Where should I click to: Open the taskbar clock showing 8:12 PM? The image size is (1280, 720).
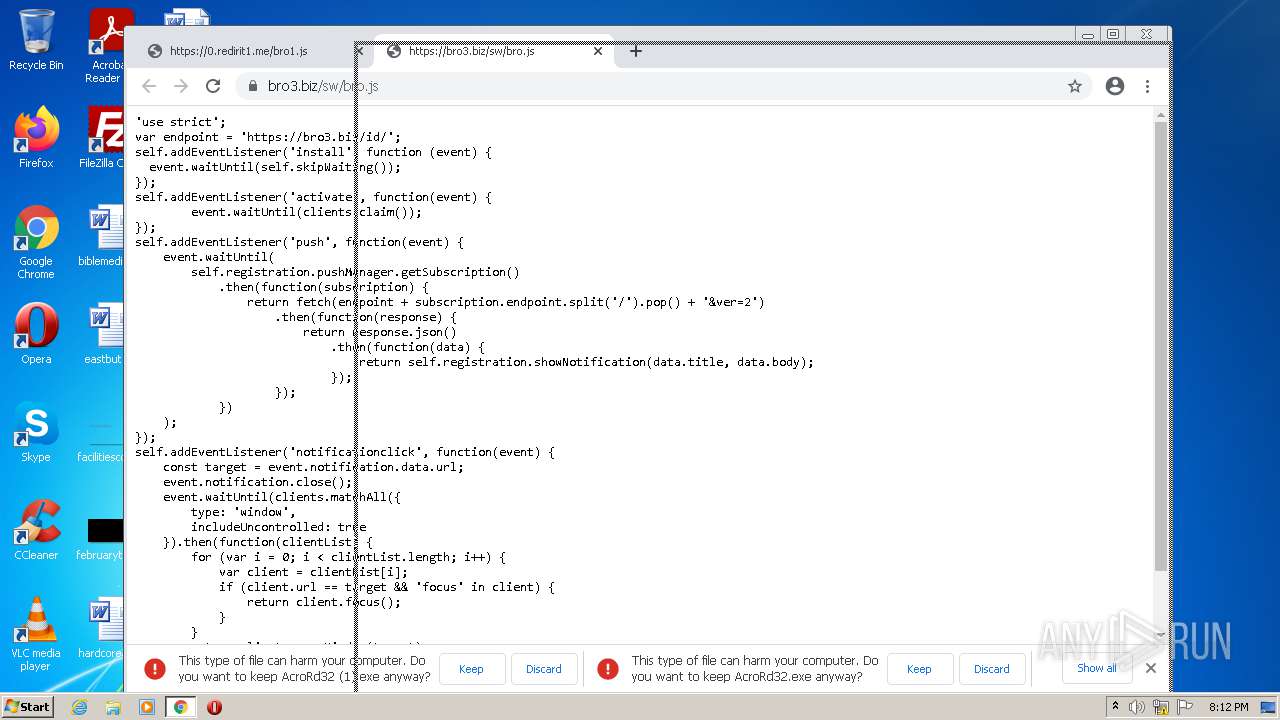(1228, 707)
